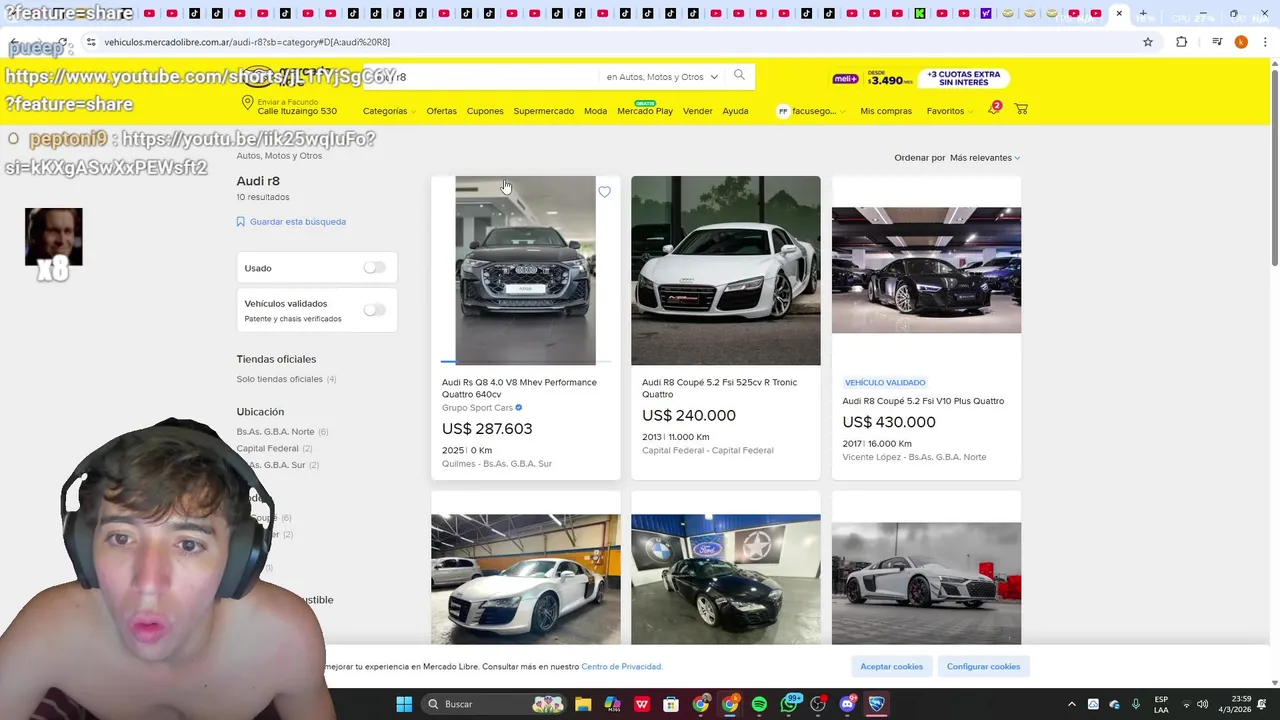Open WPS Office from taskbar
The image size is (1280, 720).
click(x=642, y=704)
